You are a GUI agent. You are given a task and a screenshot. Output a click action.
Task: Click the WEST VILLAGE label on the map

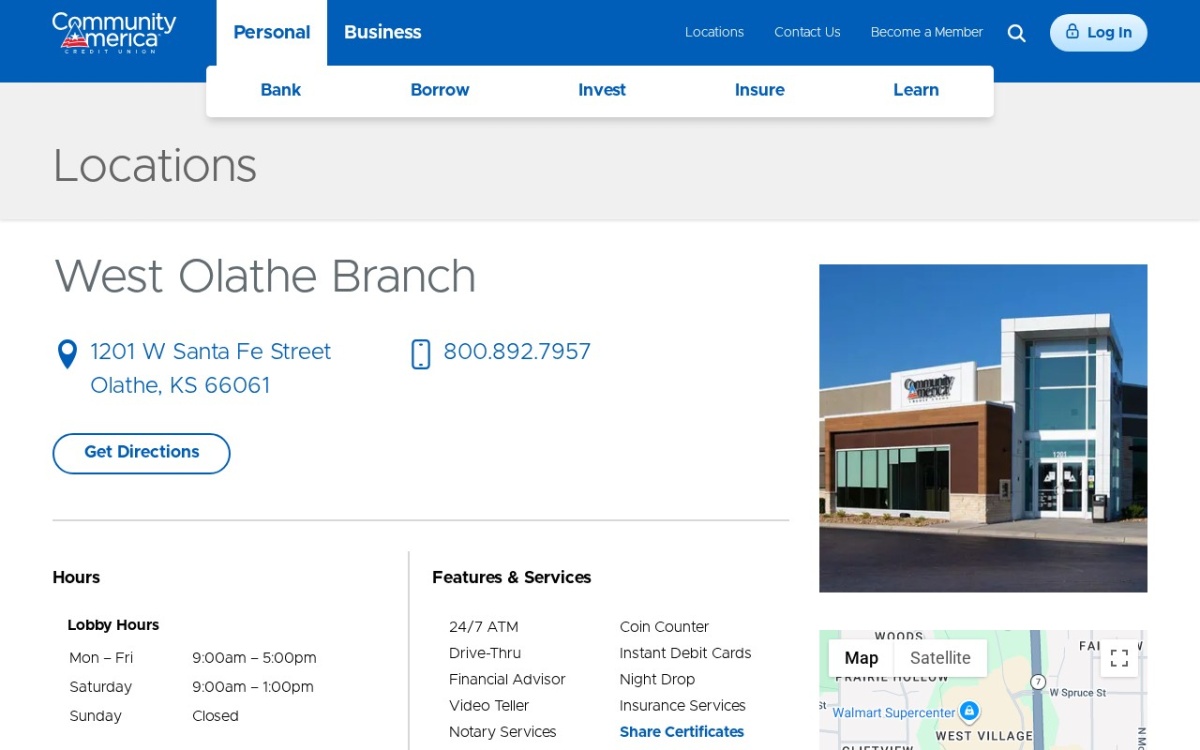pyautogui.click(x=984, y=736)
